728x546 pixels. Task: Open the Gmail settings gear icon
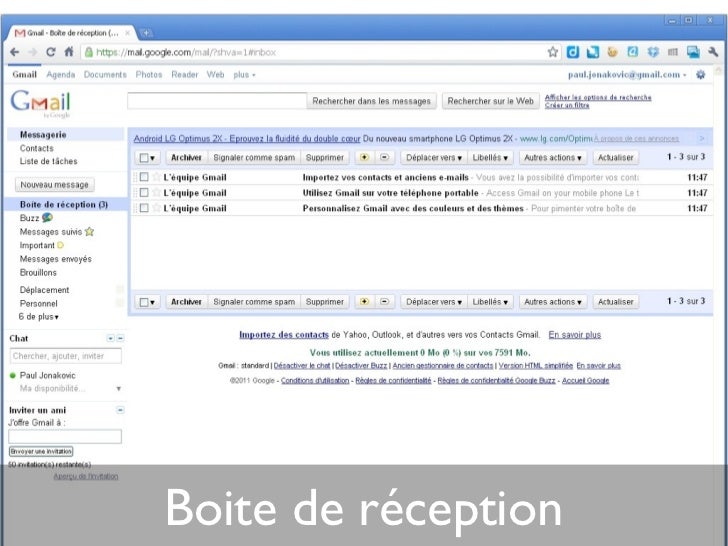coord(701,74)
